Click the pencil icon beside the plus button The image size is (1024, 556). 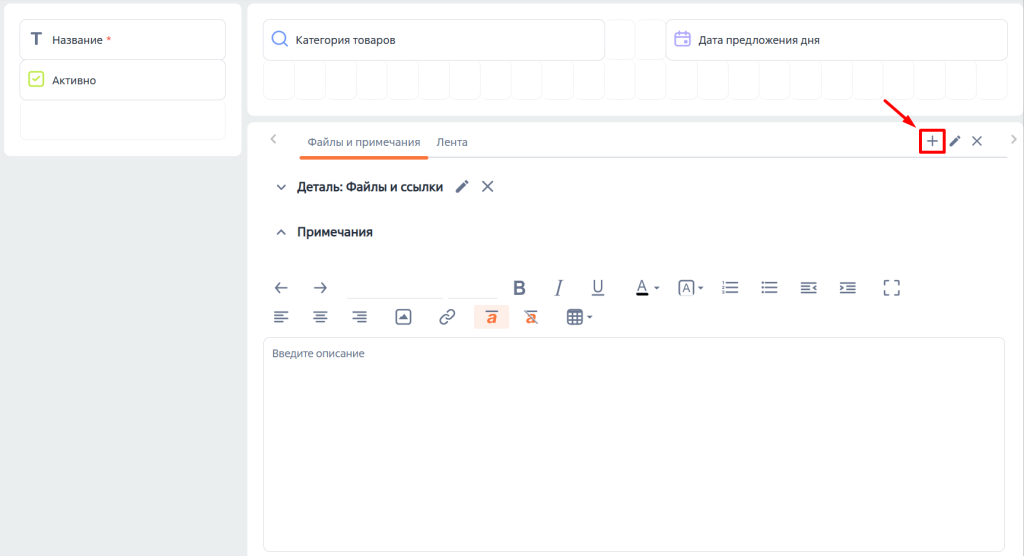pyautogui.click(x=955, y=141)
